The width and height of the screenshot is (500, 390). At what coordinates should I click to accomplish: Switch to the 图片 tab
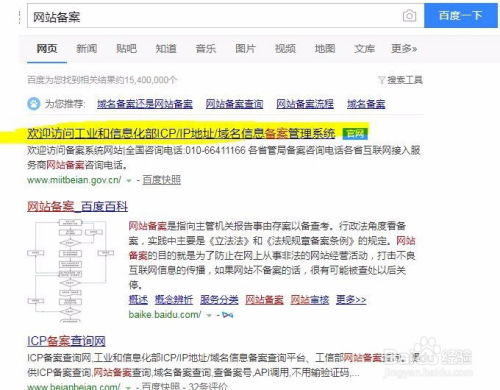(x=245, y=49)
